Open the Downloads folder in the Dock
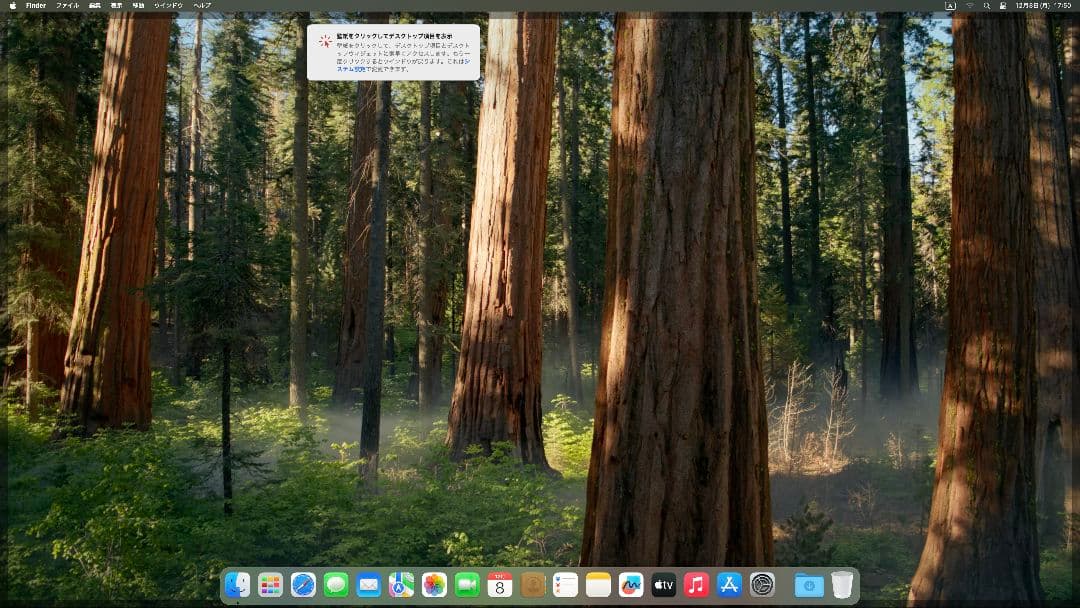 [x=807, y=585]
